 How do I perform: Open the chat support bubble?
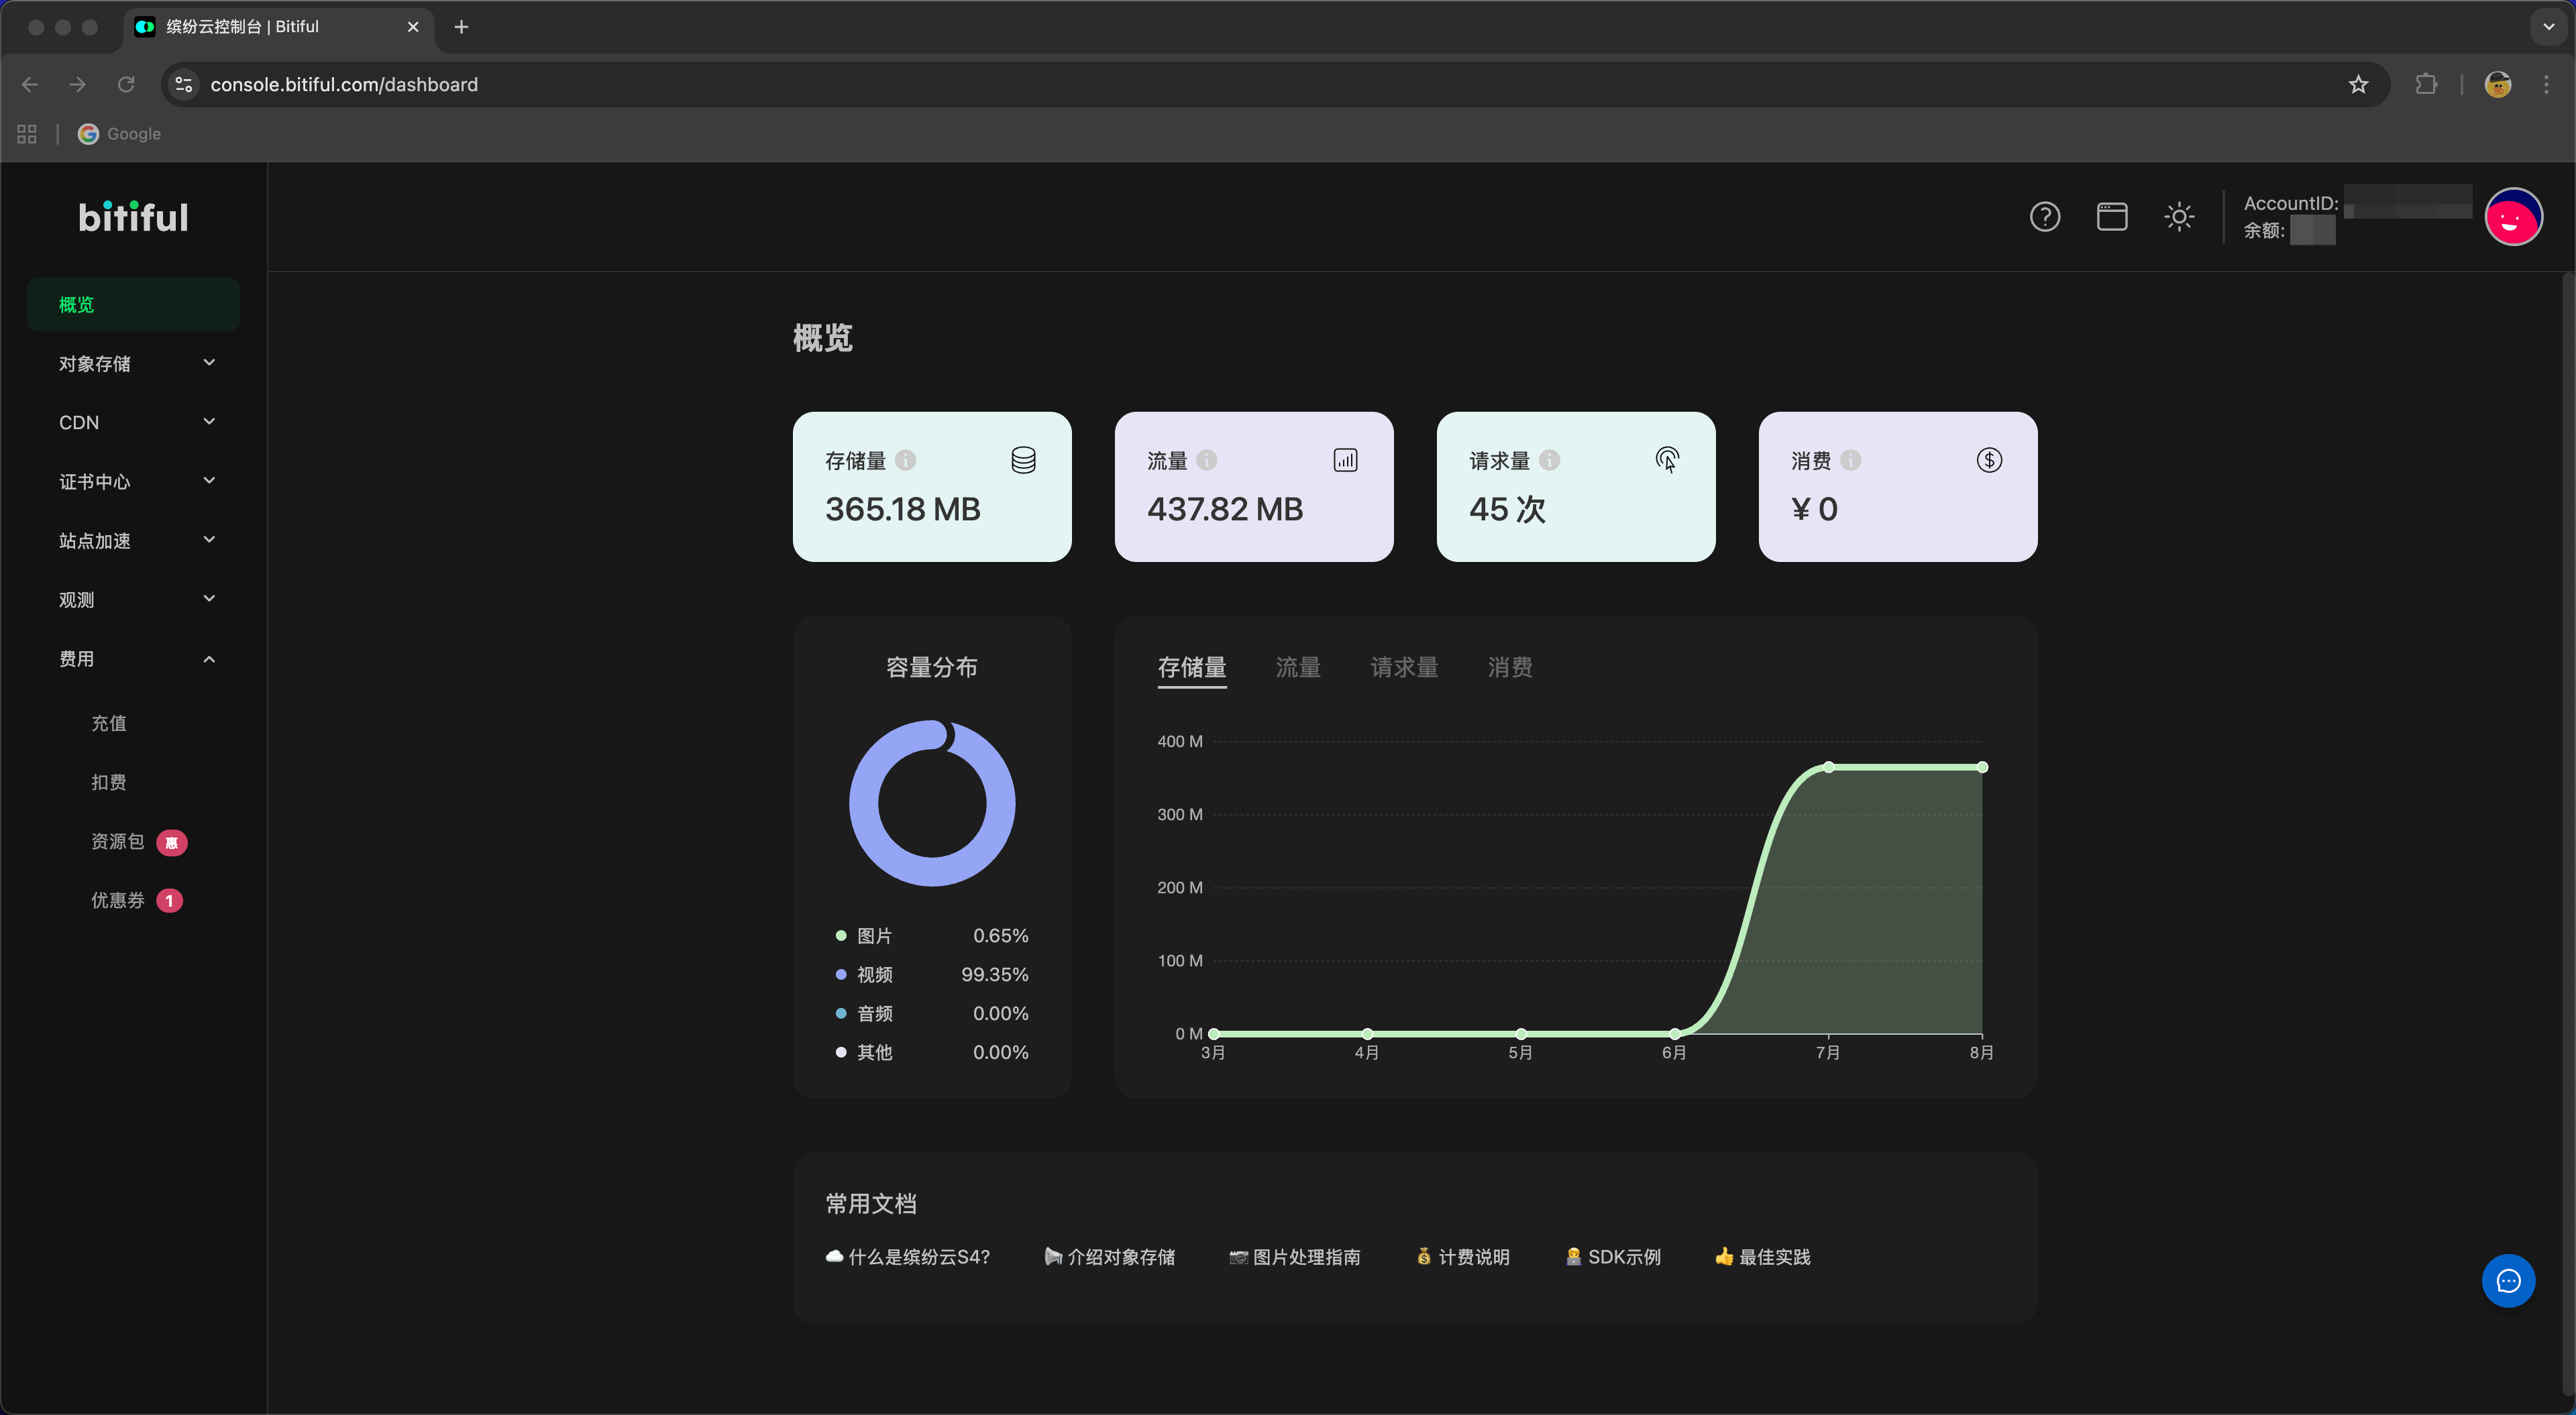(x=2508, y=1281)
